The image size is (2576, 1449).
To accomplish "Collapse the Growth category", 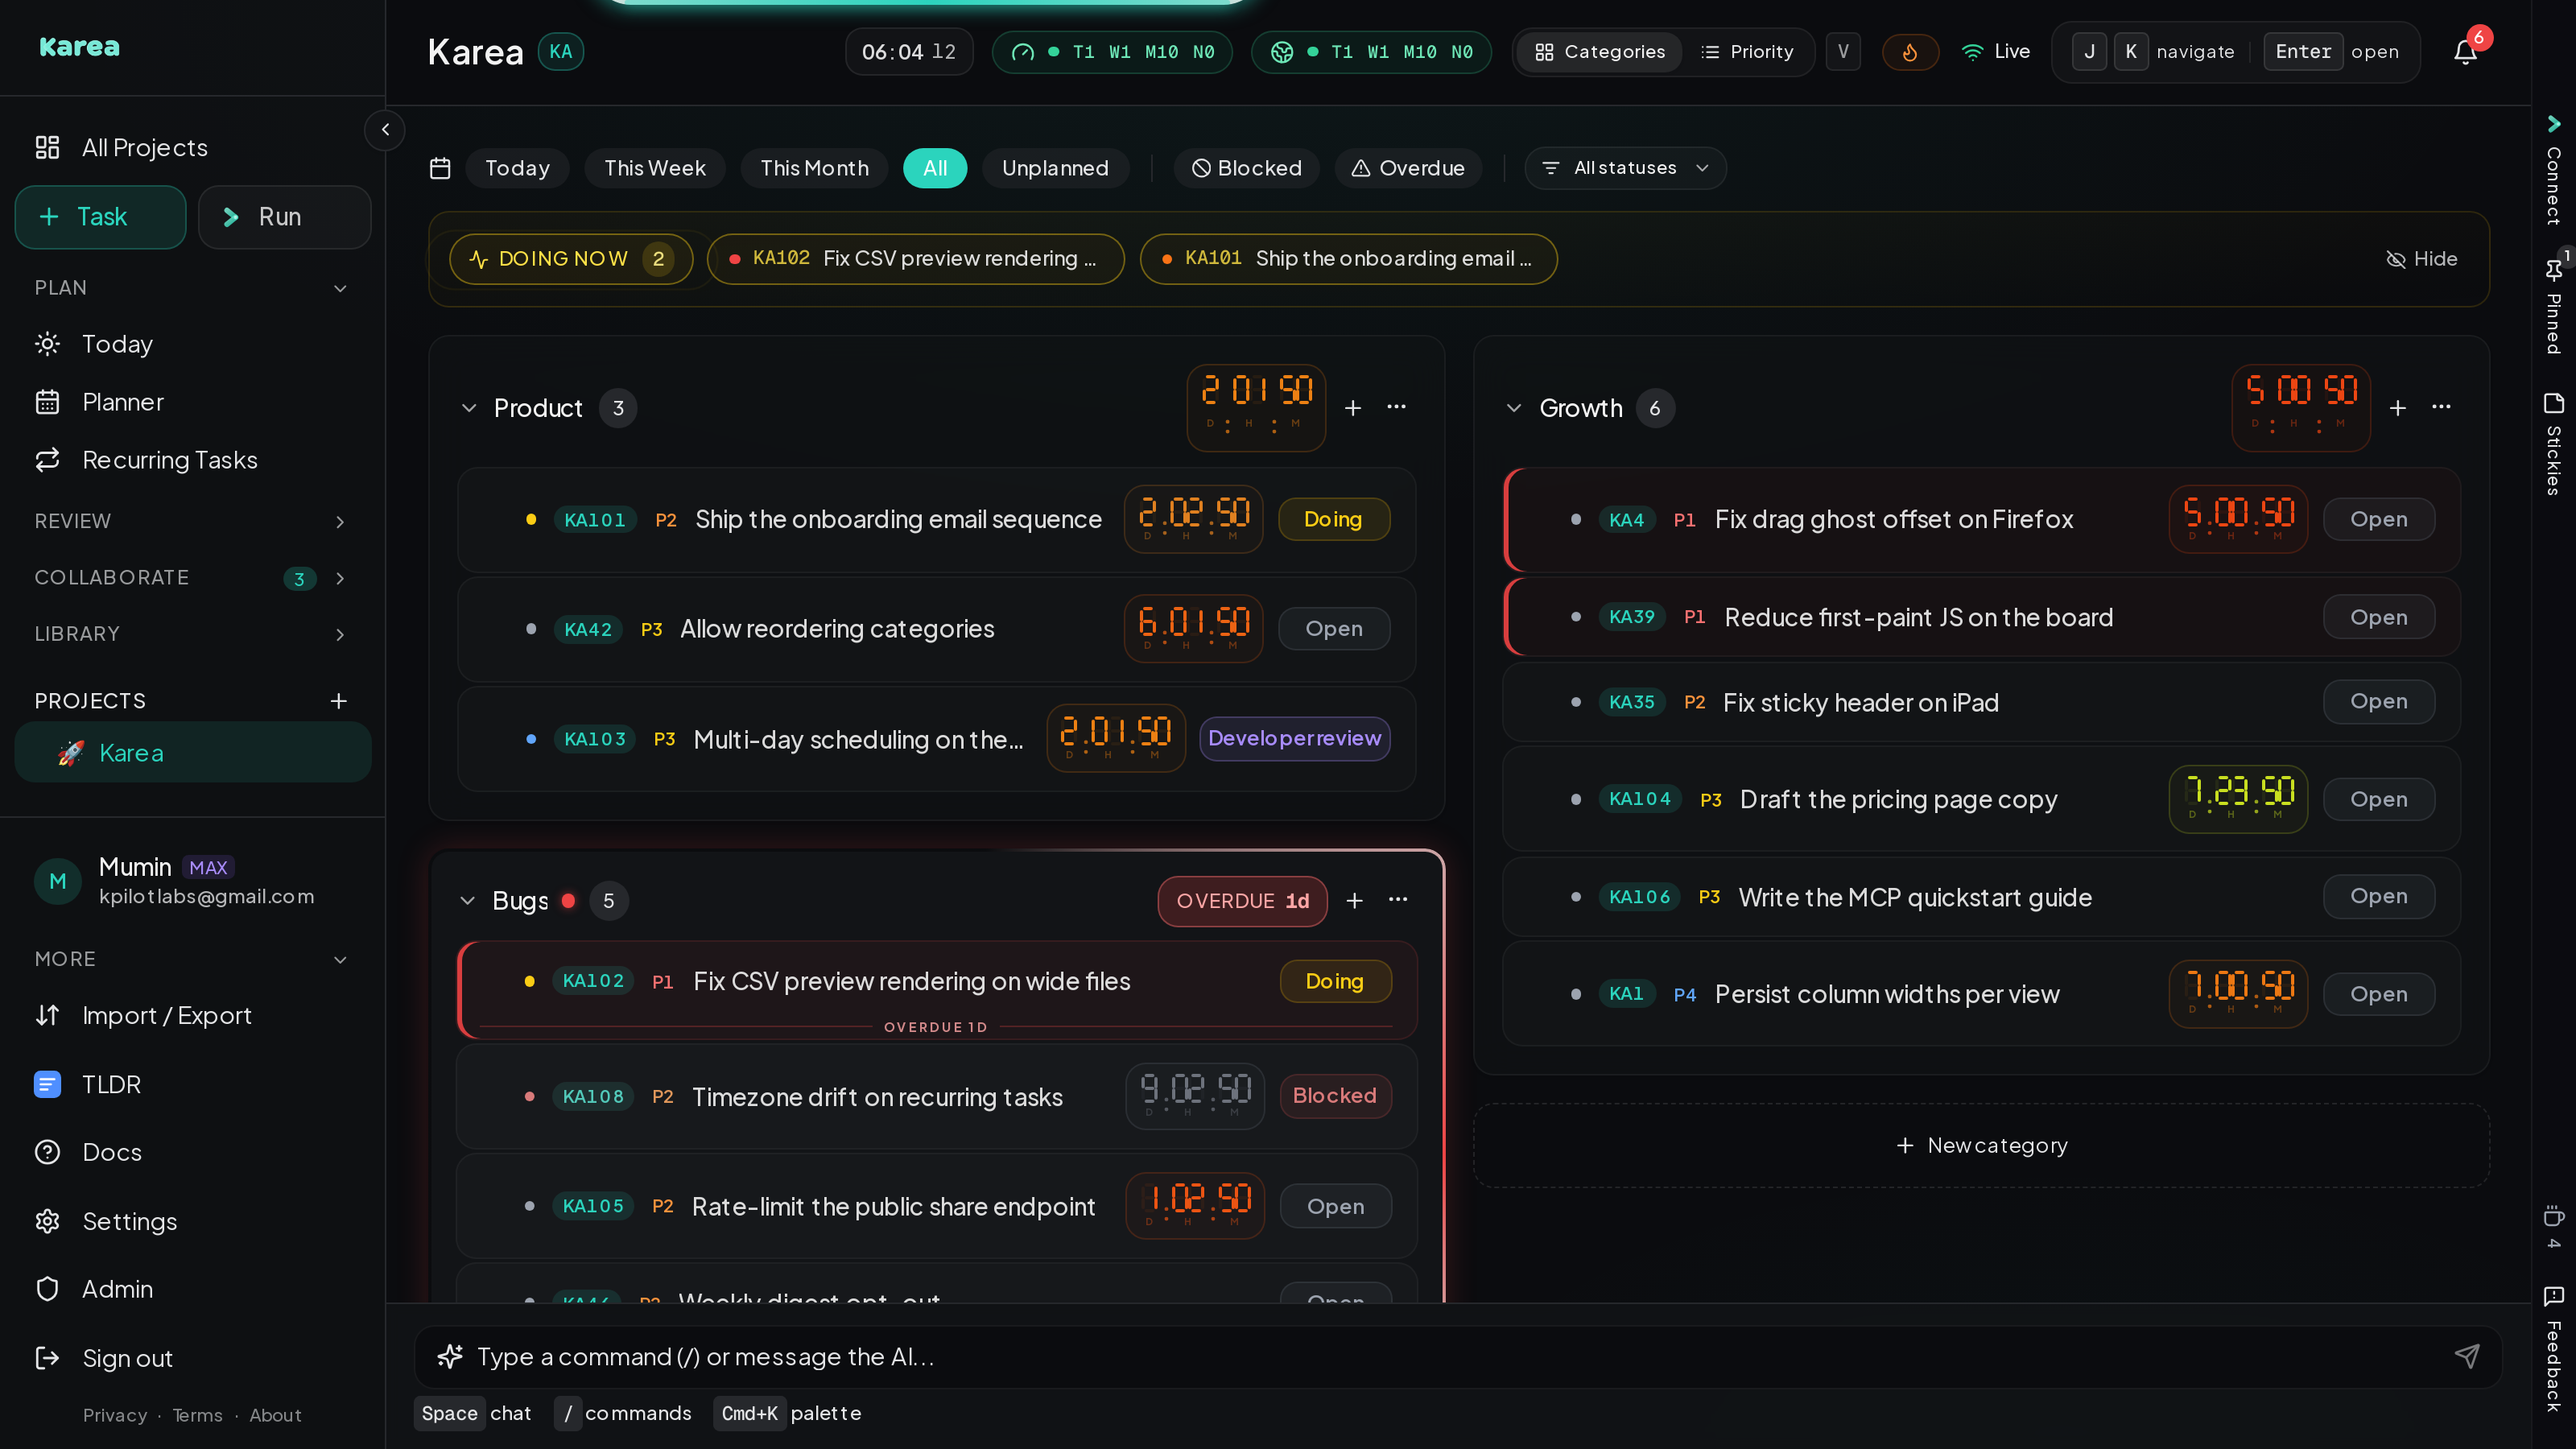I will pyautogui.click(x=1514, y=408).
